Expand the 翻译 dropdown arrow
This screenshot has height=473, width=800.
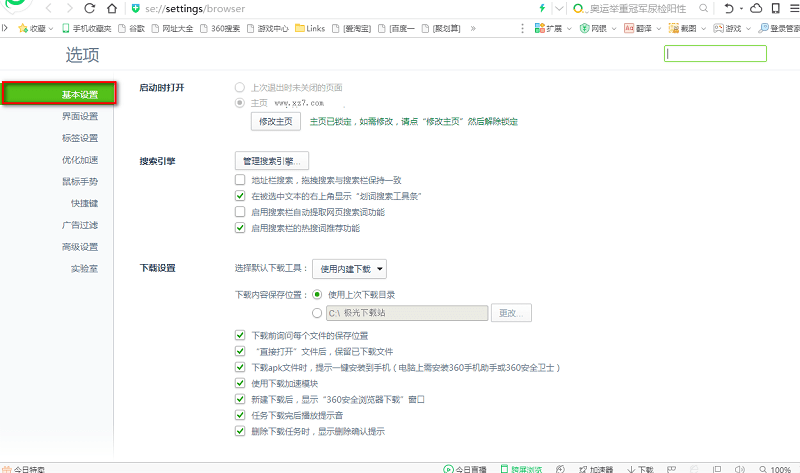pos(658,29)
